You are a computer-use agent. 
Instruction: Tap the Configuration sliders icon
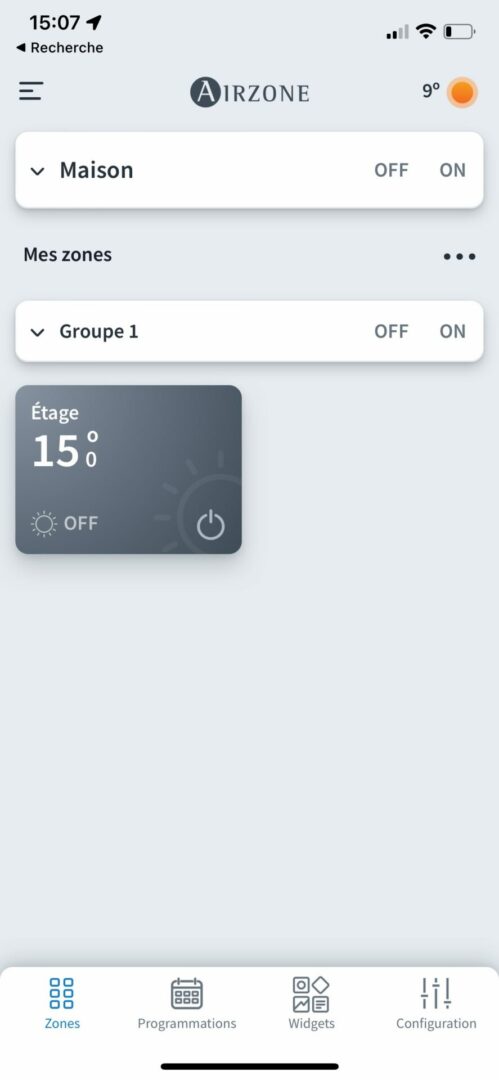(436, 993)
